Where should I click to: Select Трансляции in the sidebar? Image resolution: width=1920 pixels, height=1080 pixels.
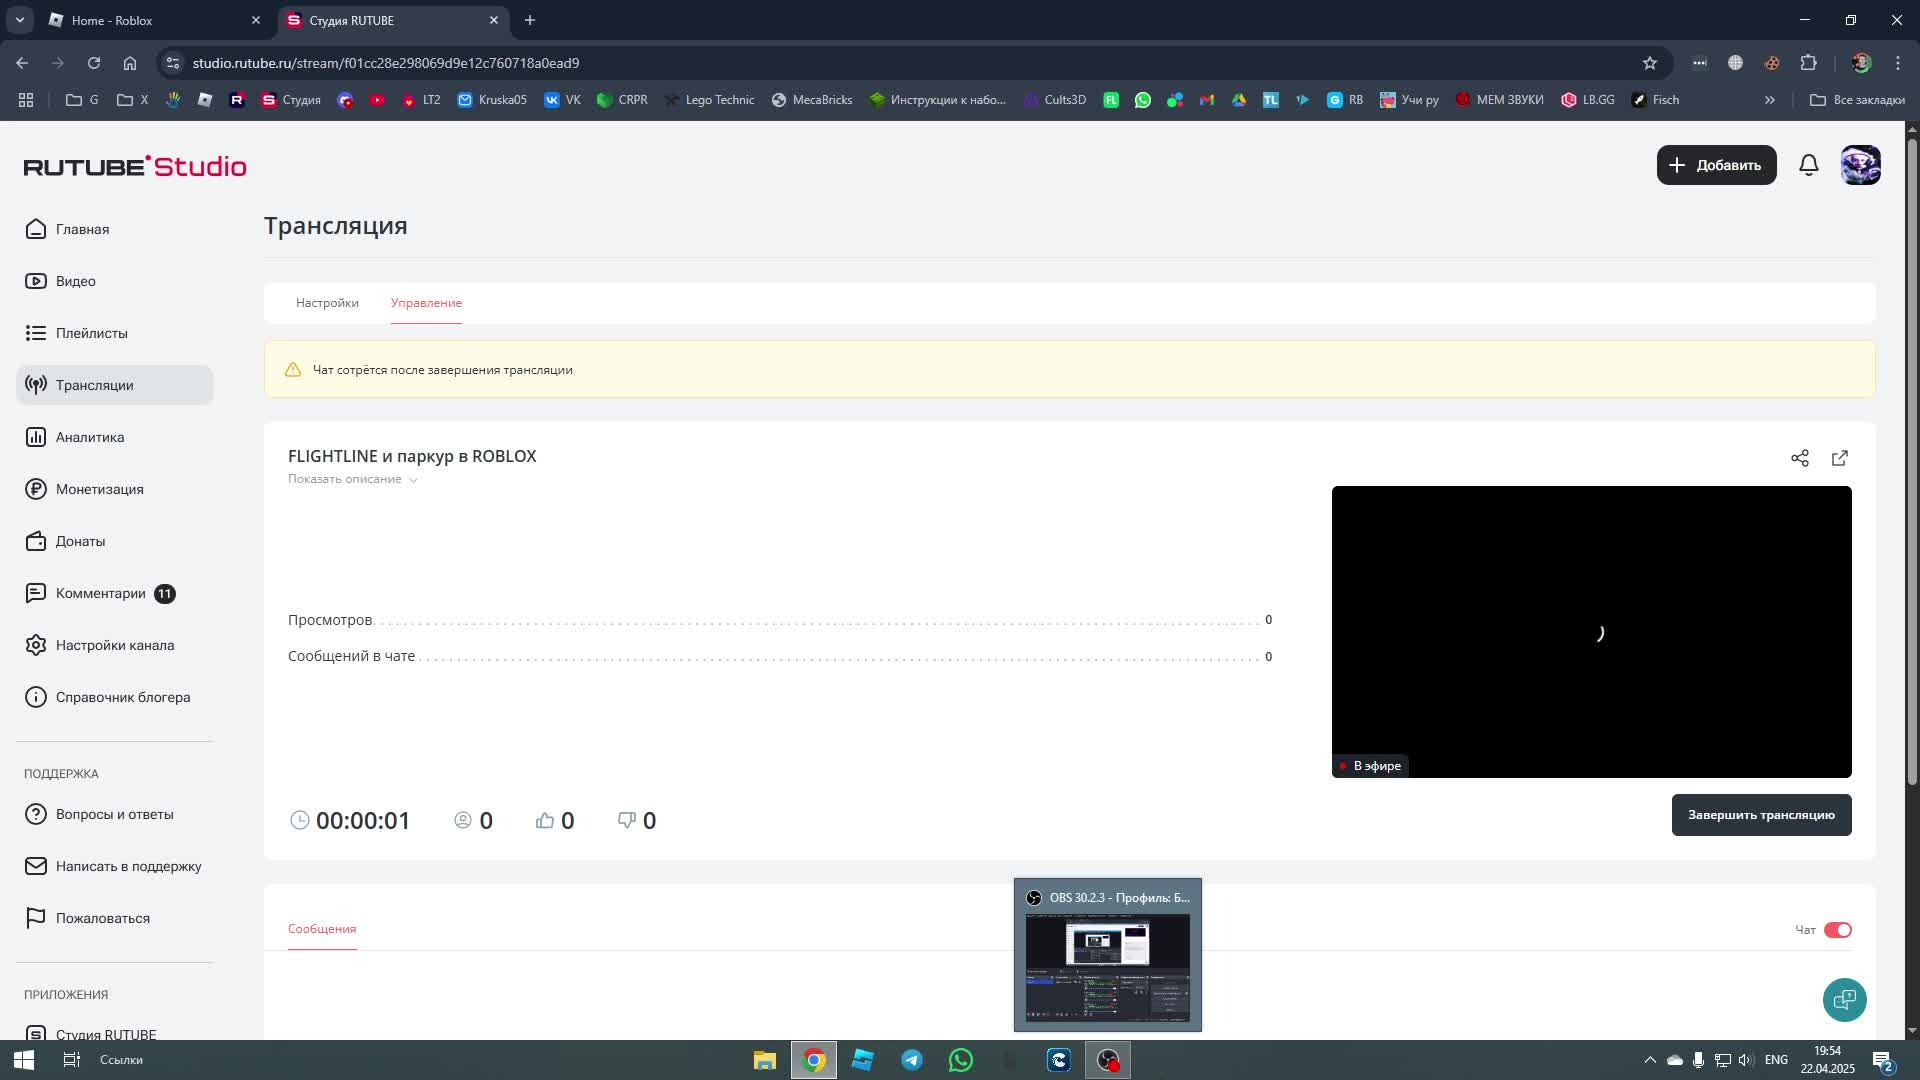pos(114,385)
